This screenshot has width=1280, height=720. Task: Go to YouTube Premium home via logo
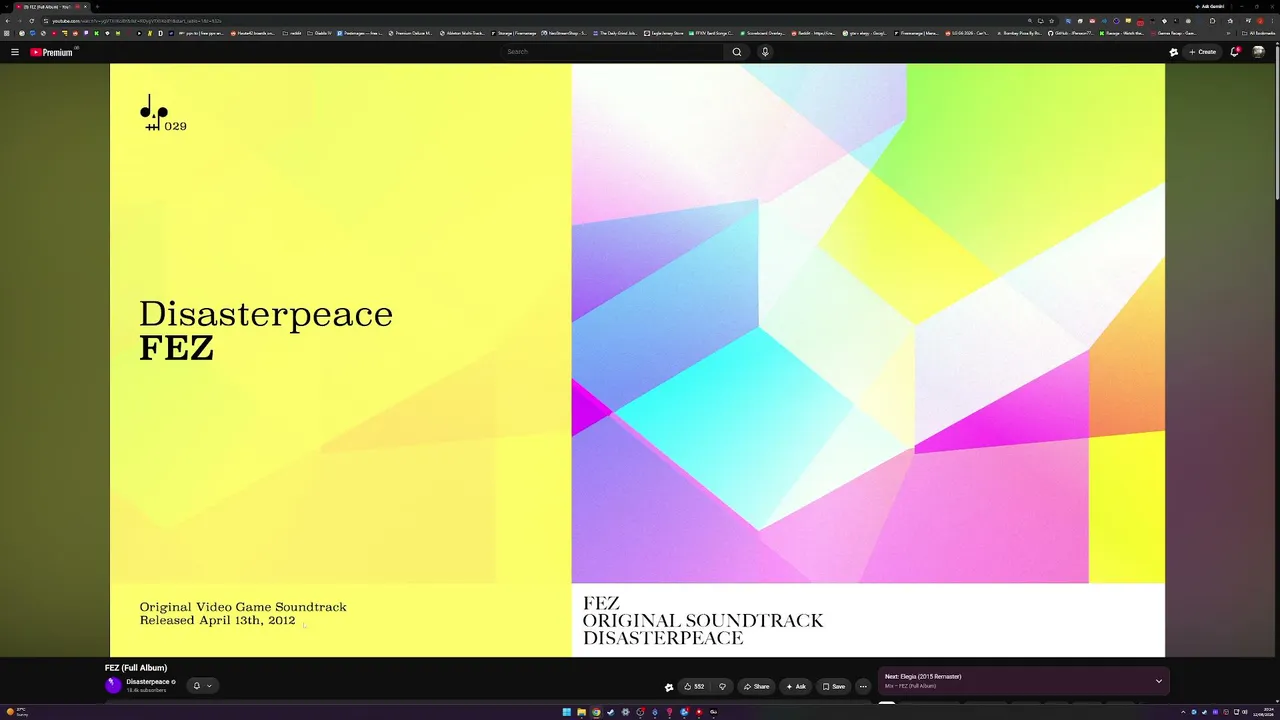pos(52,52)
